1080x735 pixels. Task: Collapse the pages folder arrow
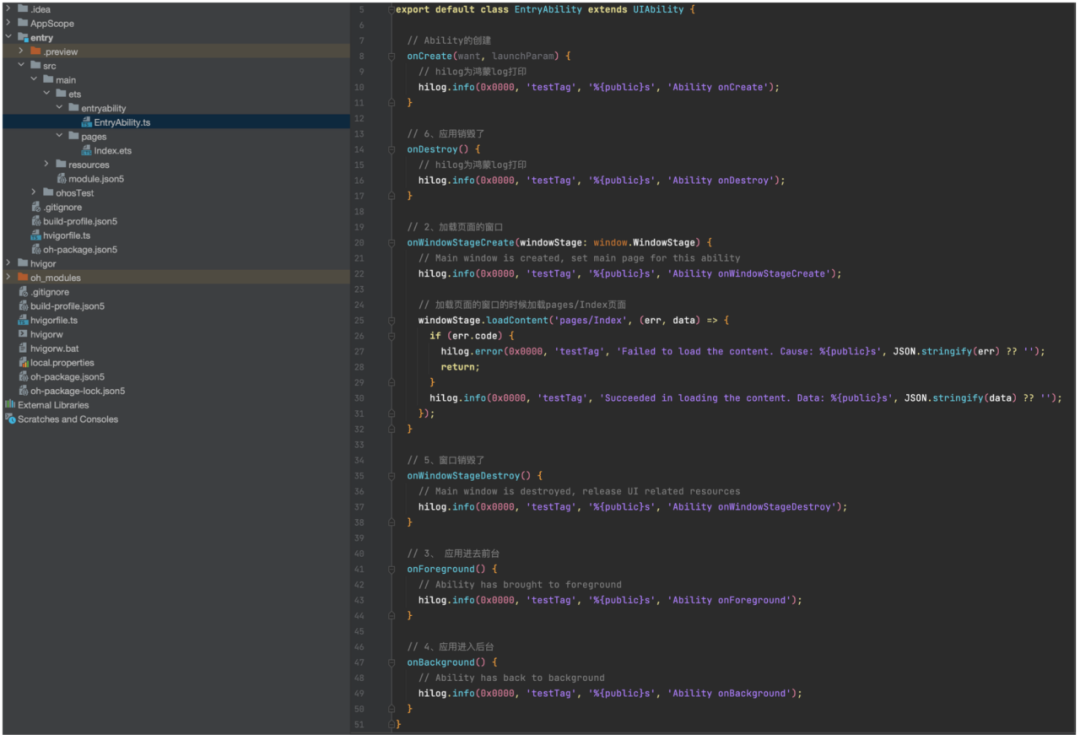point(60,136)
